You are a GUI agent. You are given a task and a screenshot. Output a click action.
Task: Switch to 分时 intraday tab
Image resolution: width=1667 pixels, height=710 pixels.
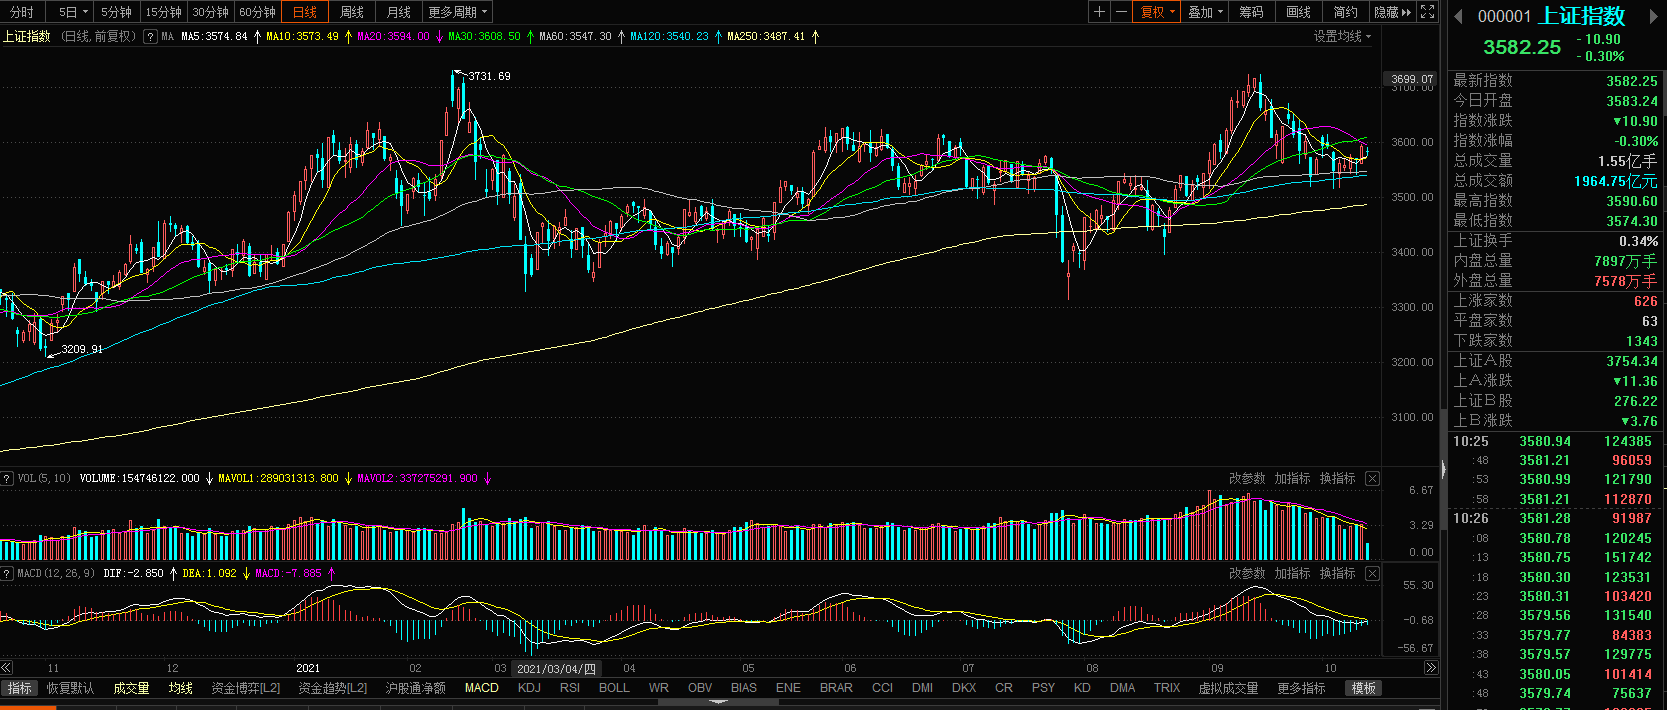point(21,12)
